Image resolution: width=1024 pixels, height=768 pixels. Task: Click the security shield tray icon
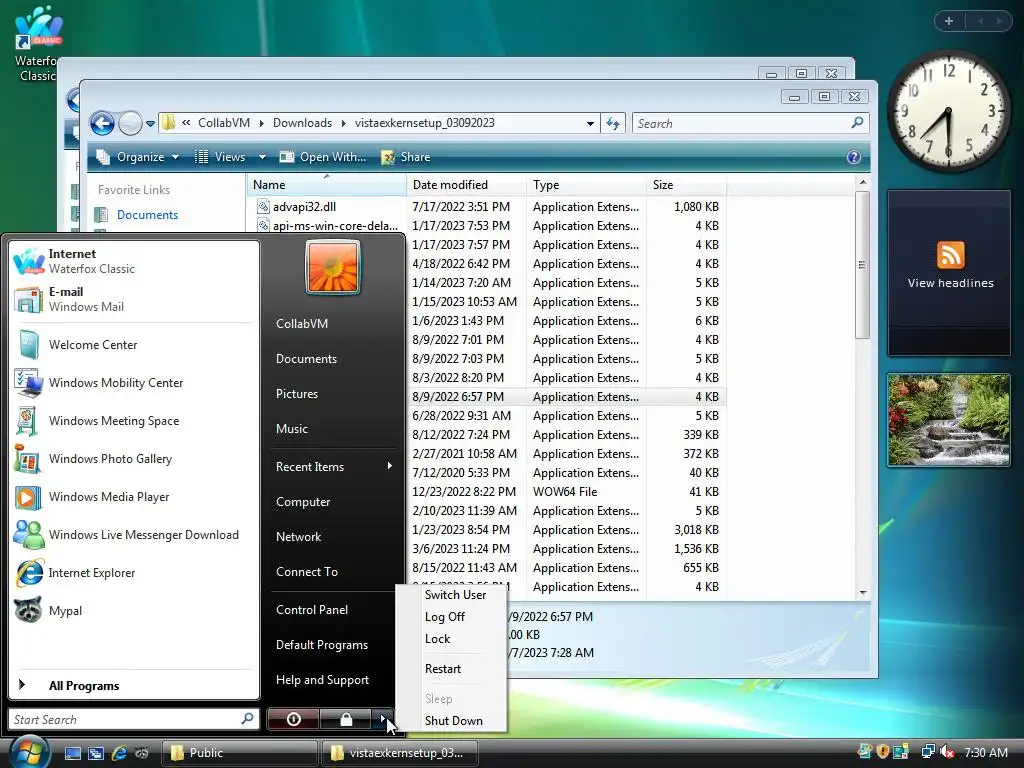click(882, 752)
